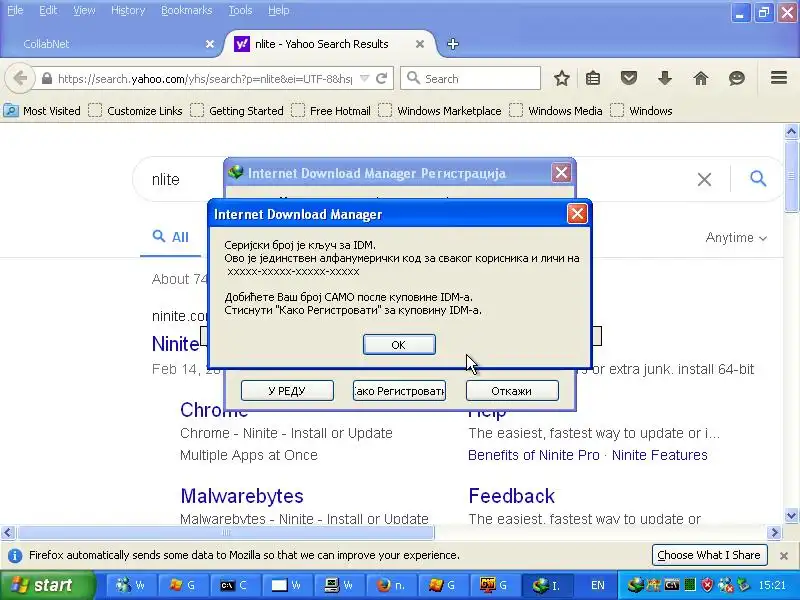This screenshot has width=800, height=600.
Task: Open the Downloads arrow icon
Action: (665, 79)
